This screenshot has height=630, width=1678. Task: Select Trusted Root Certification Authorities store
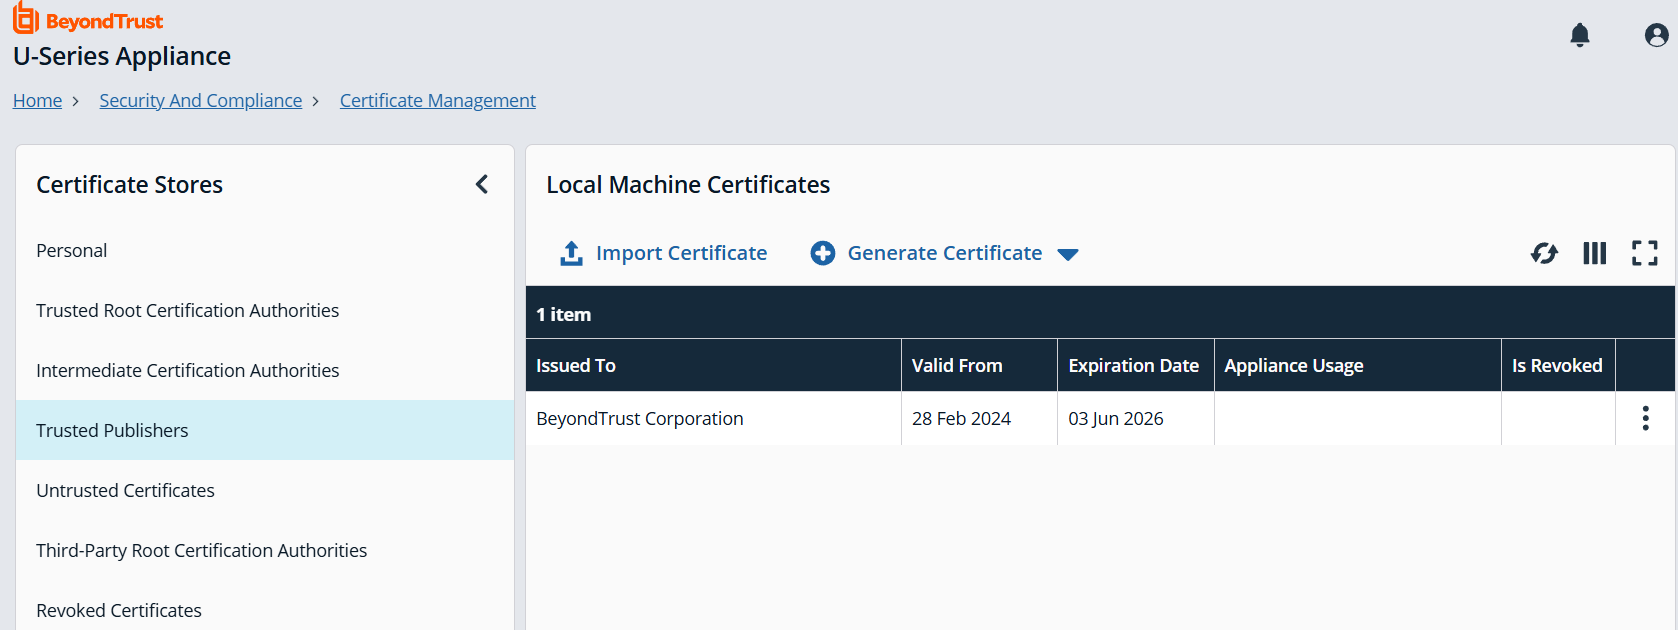point(187,311)
